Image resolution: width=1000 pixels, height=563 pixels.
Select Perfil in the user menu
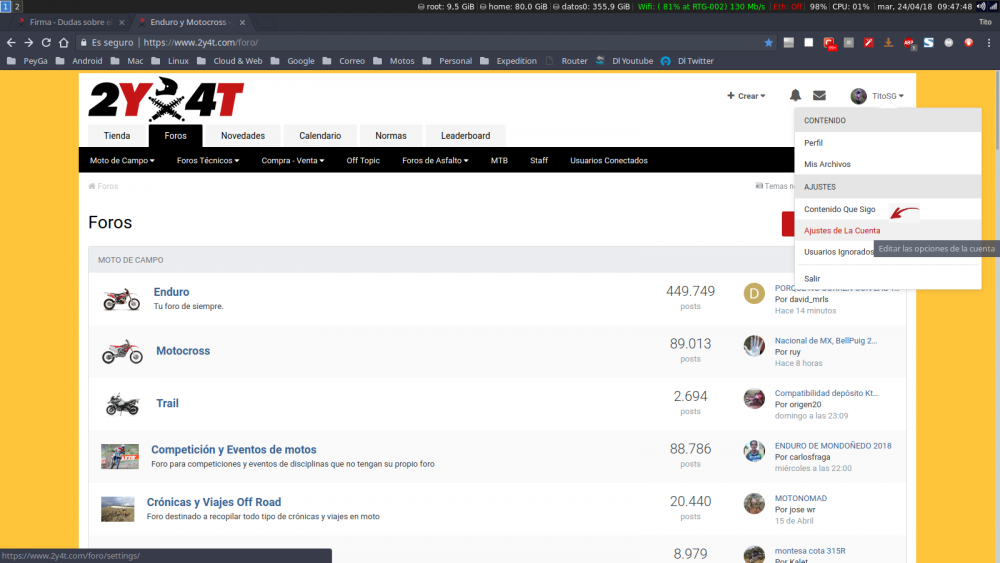point(888,143)
